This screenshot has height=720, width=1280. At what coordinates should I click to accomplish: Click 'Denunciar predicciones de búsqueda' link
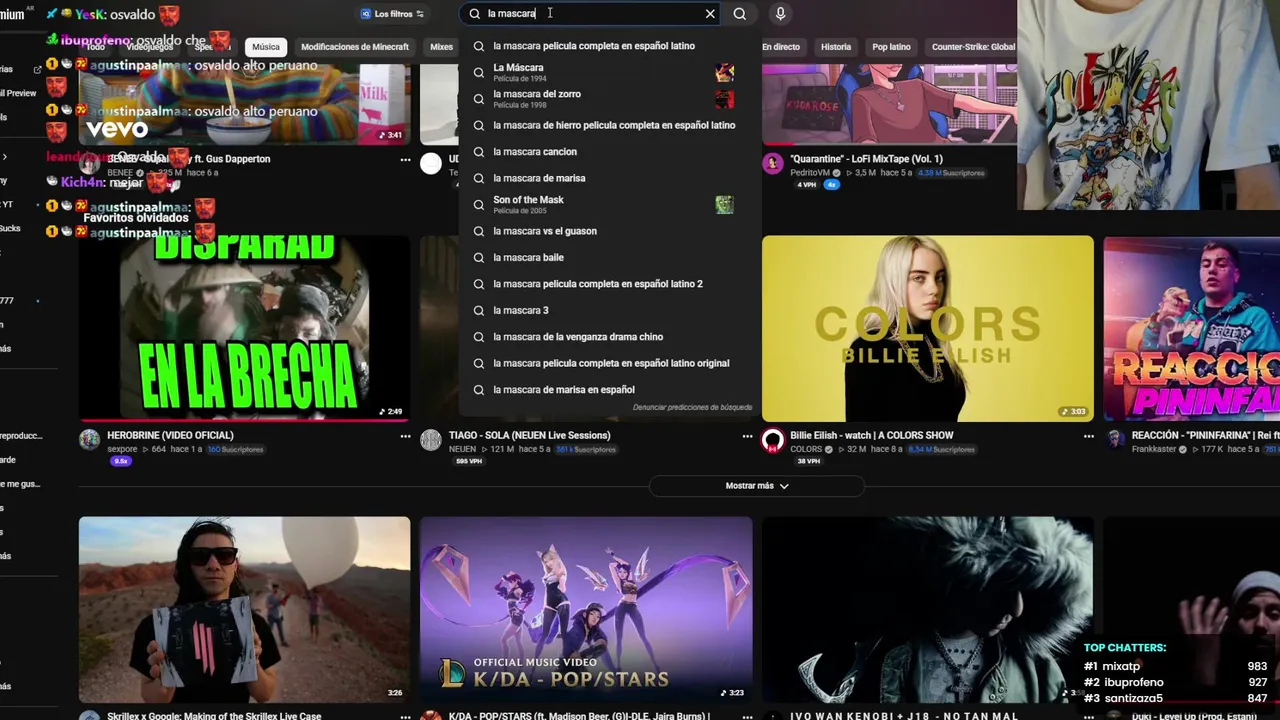[x=692, y=407]
